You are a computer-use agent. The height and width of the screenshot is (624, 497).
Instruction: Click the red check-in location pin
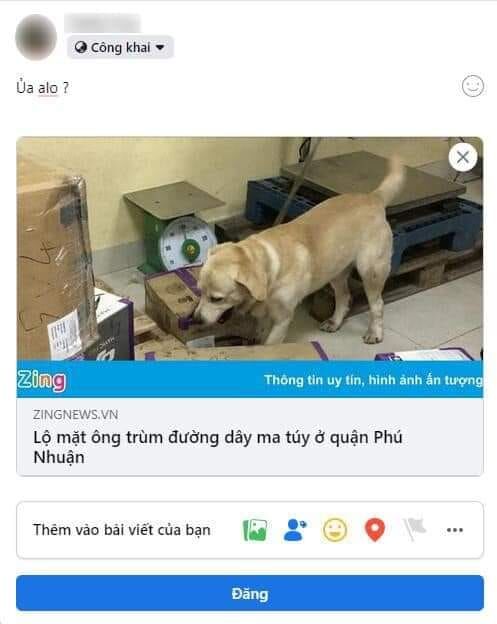(x=374, y=530)
